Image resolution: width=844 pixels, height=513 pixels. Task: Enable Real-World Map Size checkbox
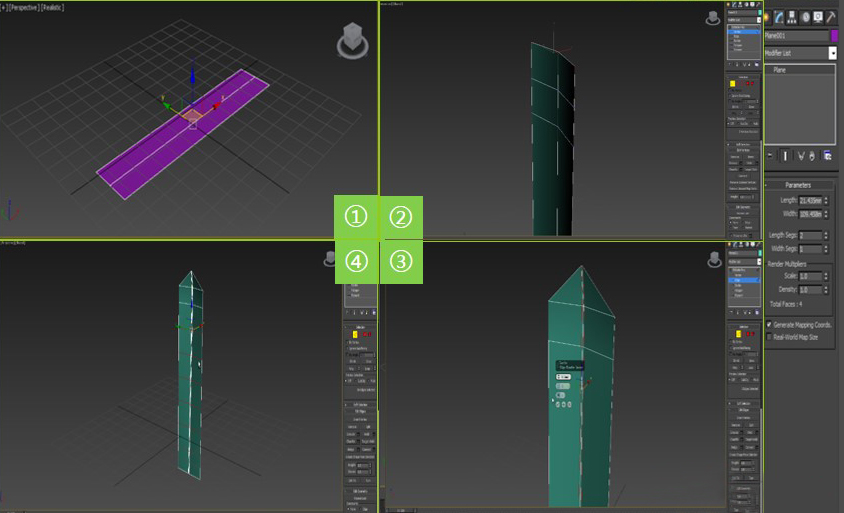click(x=769, y=337)
